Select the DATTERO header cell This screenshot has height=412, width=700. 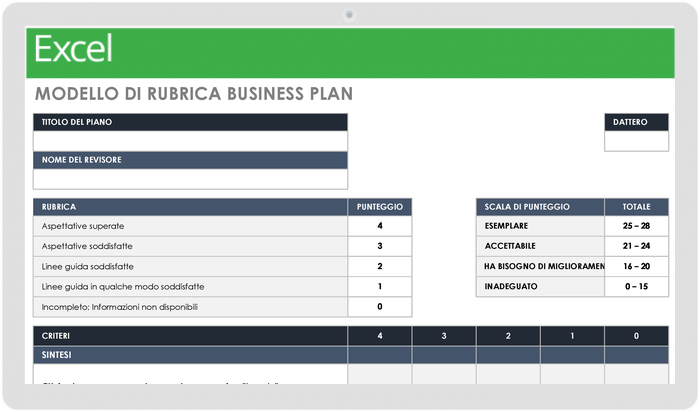click(636, 122)
